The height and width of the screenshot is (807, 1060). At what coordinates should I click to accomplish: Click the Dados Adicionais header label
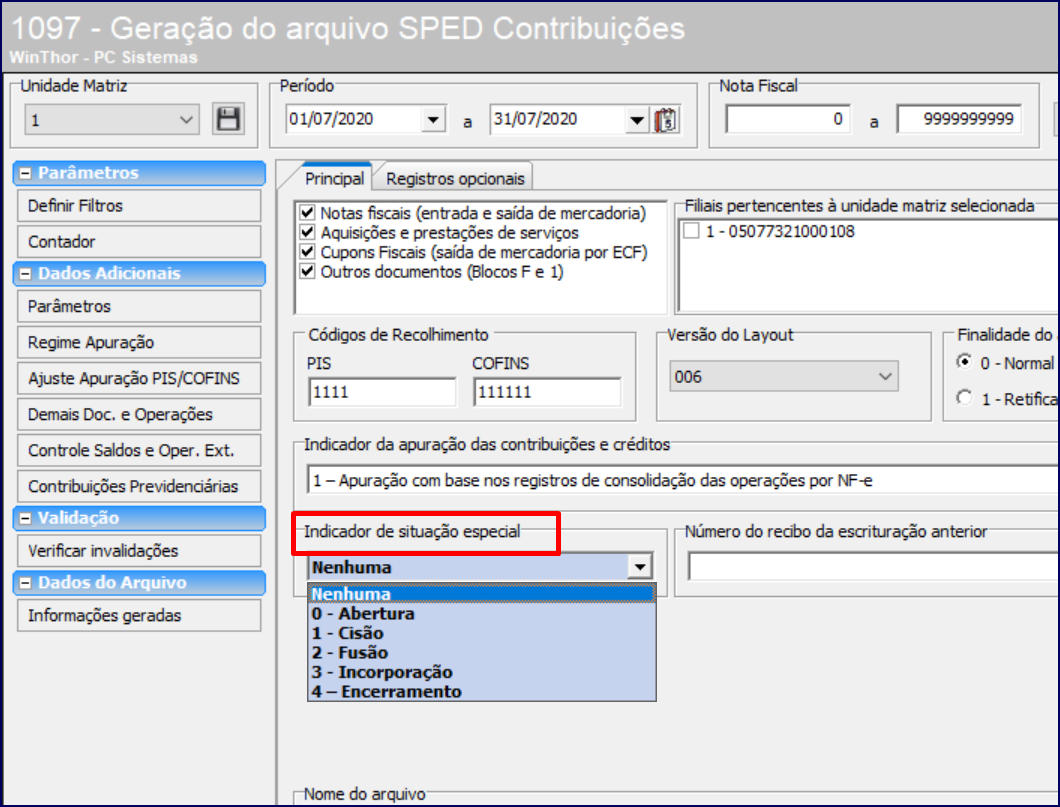pos(110,274)
